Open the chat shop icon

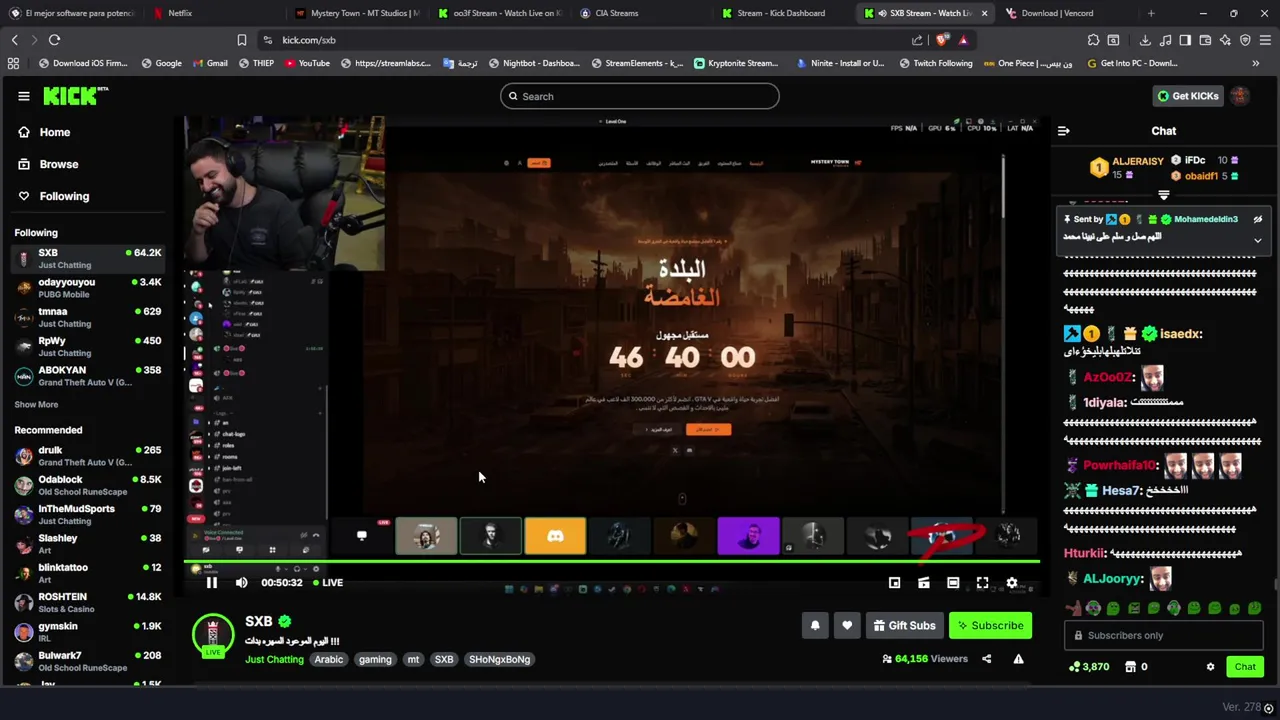pos(1131,667)
